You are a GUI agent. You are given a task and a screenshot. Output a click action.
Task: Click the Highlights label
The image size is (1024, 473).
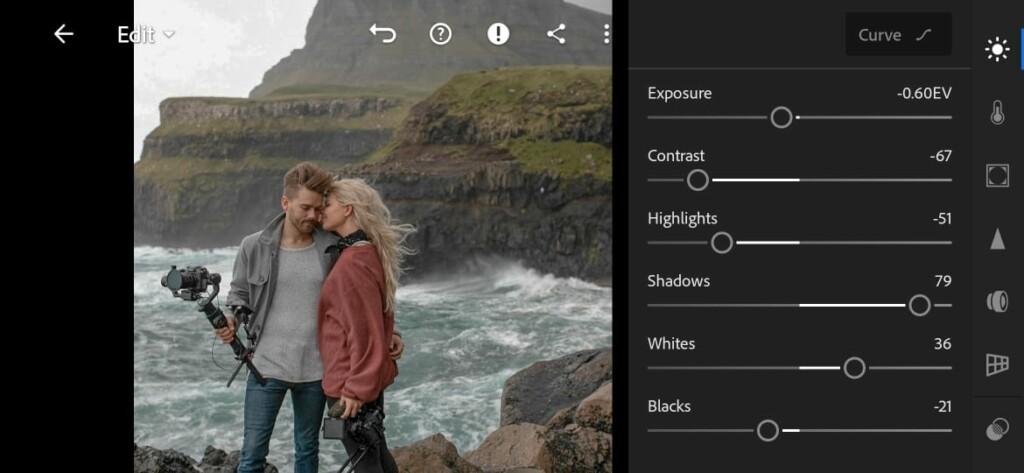point(682,219)
